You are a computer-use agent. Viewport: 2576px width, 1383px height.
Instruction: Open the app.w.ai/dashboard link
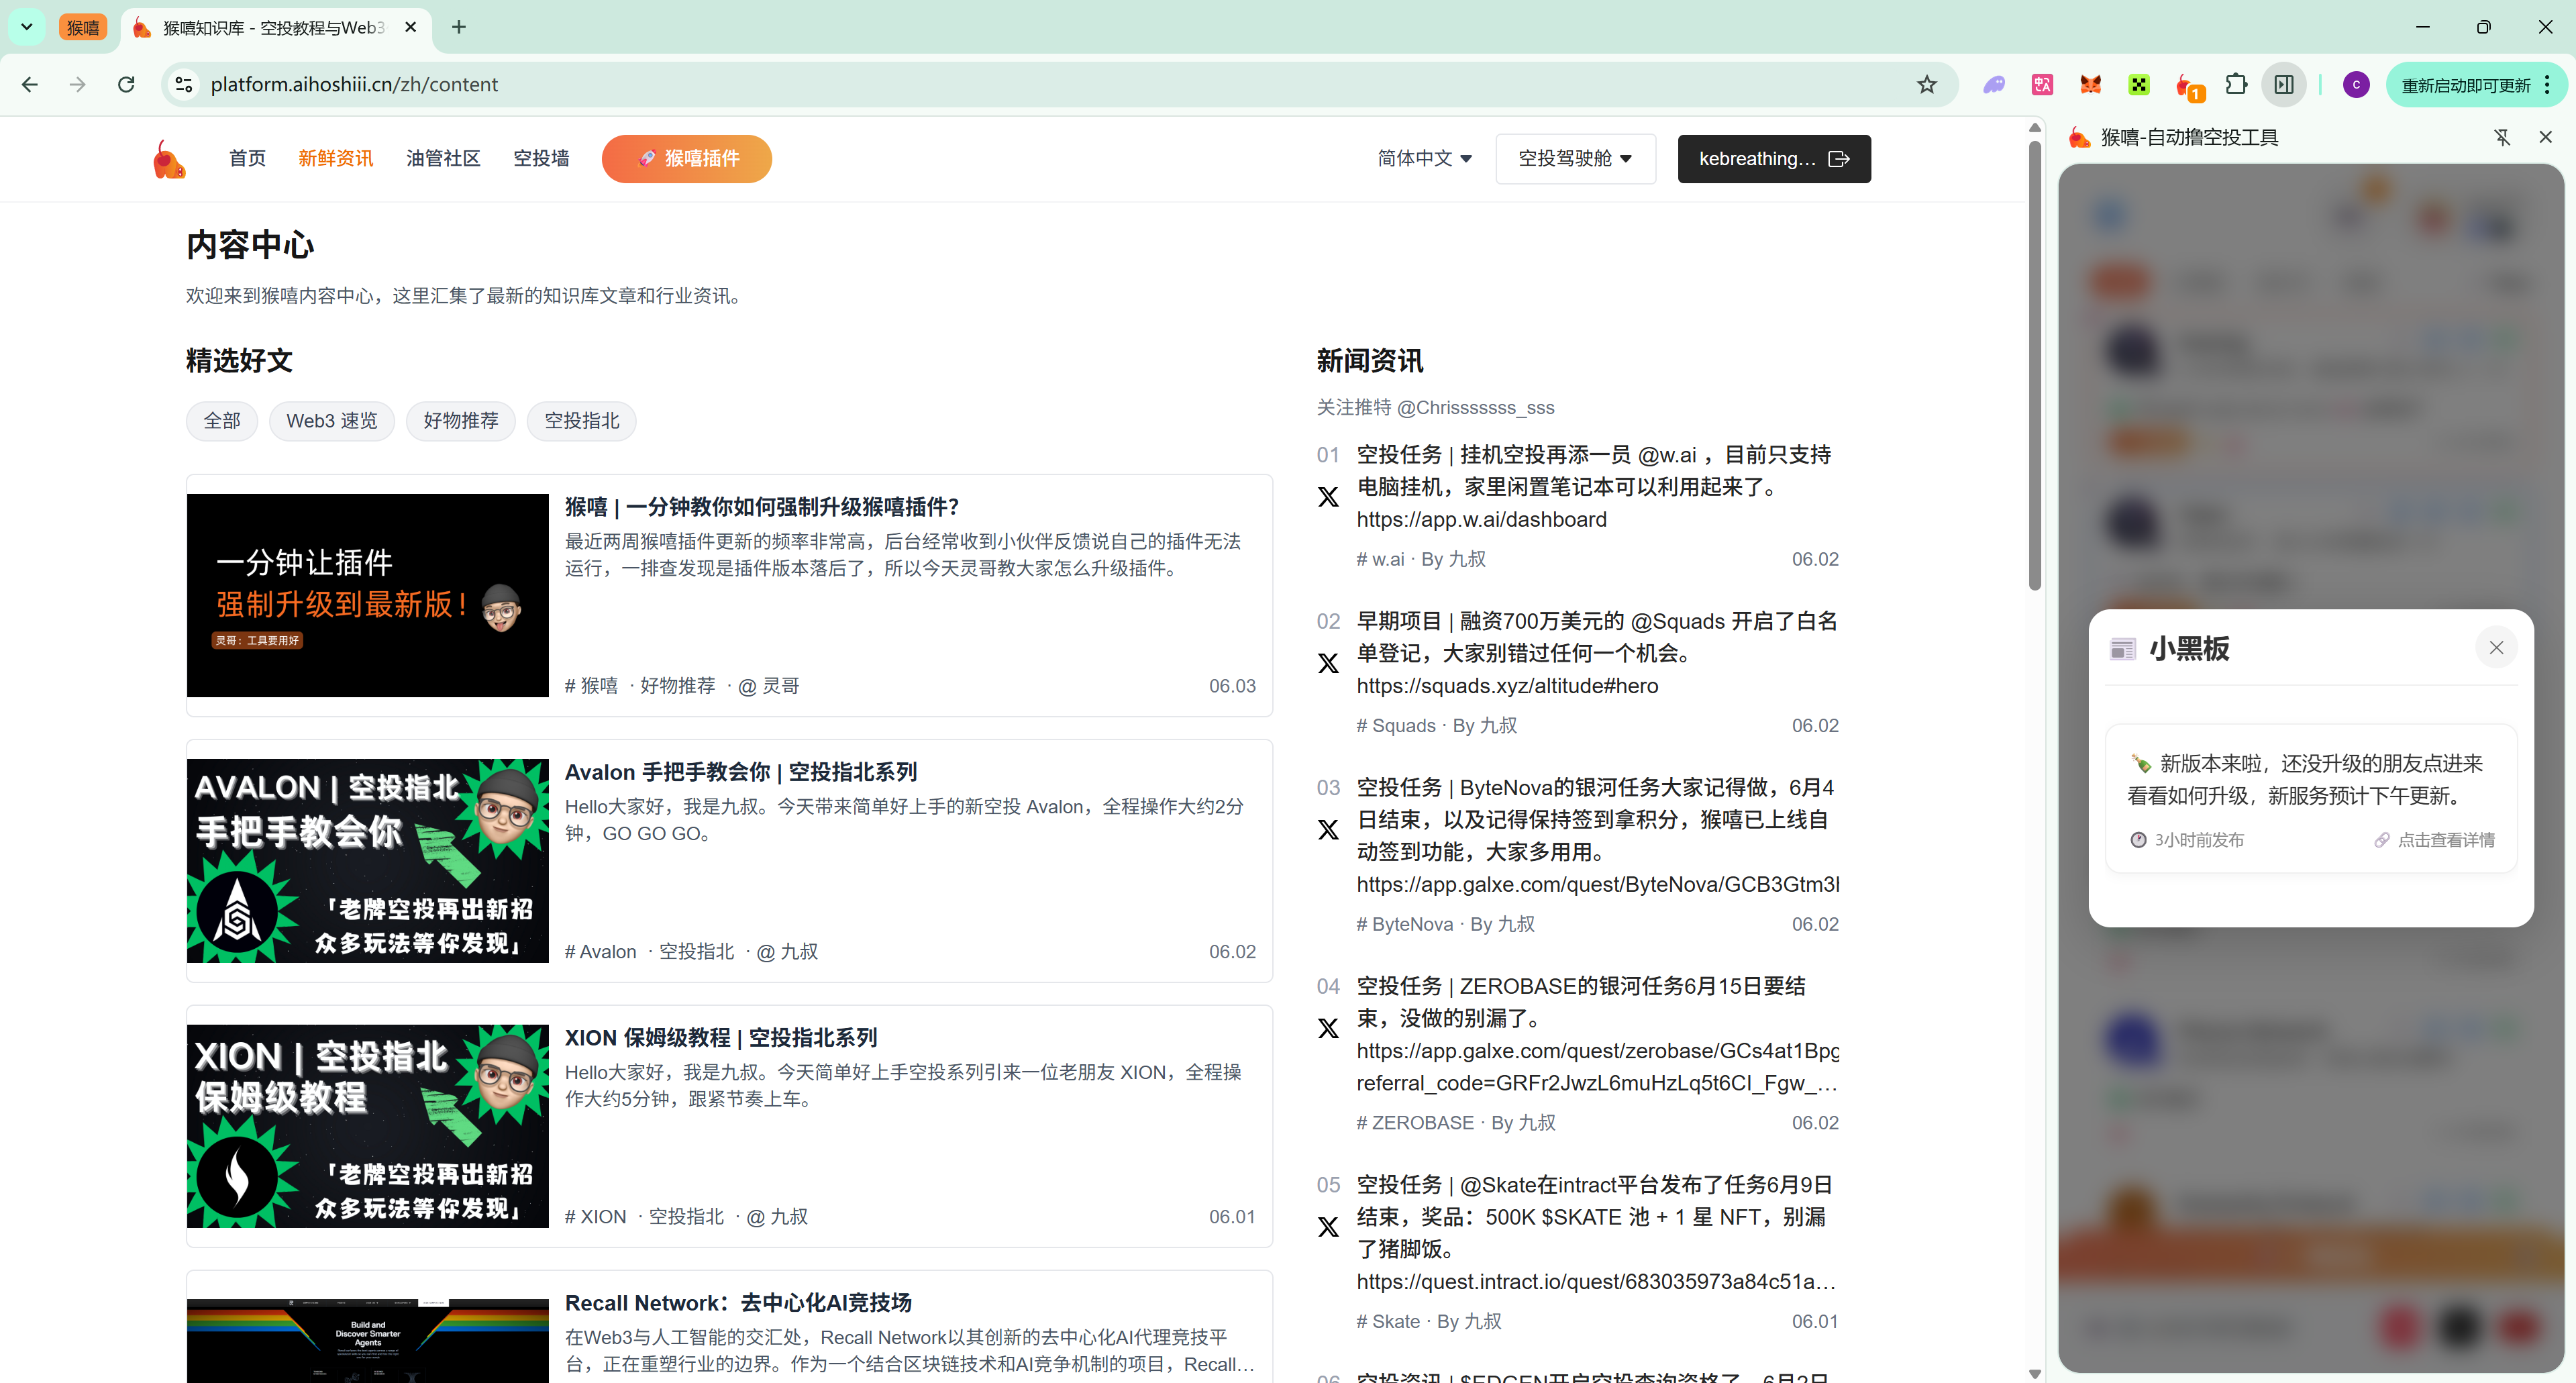(1481, 520)
